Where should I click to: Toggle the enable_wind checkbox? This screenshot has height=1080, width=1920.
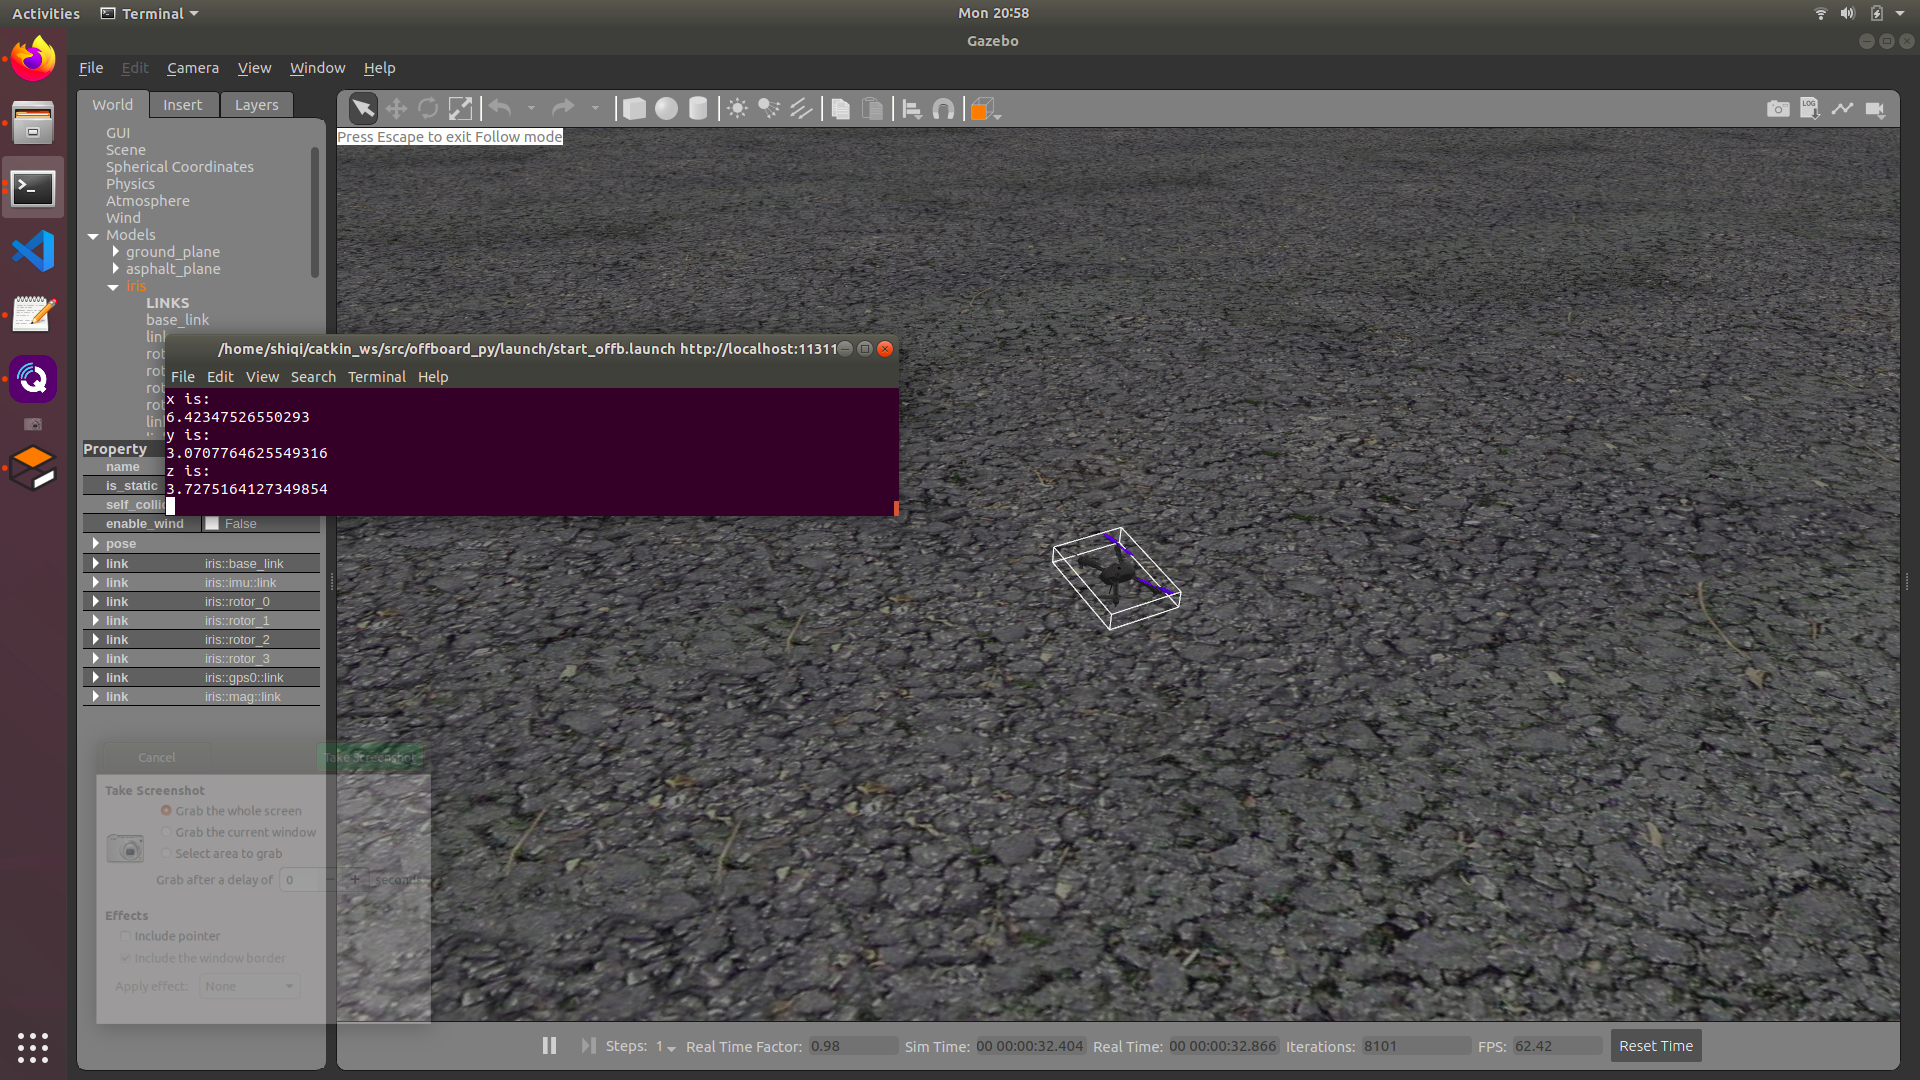pos(212,523)
